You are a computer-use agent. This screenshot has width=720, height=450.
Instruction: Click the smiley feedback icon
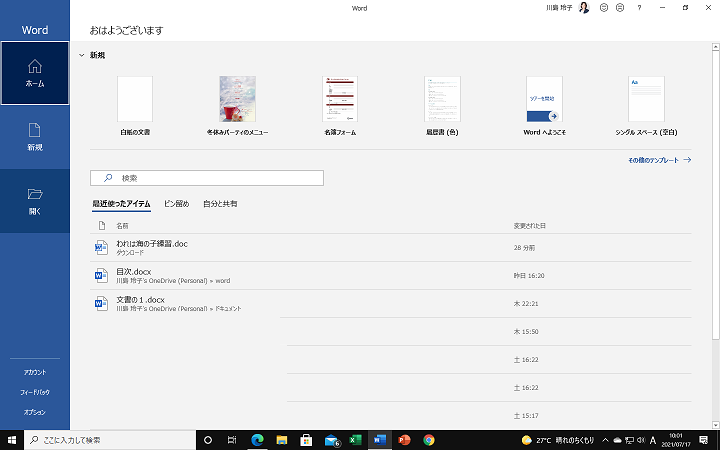coord(604,8)
